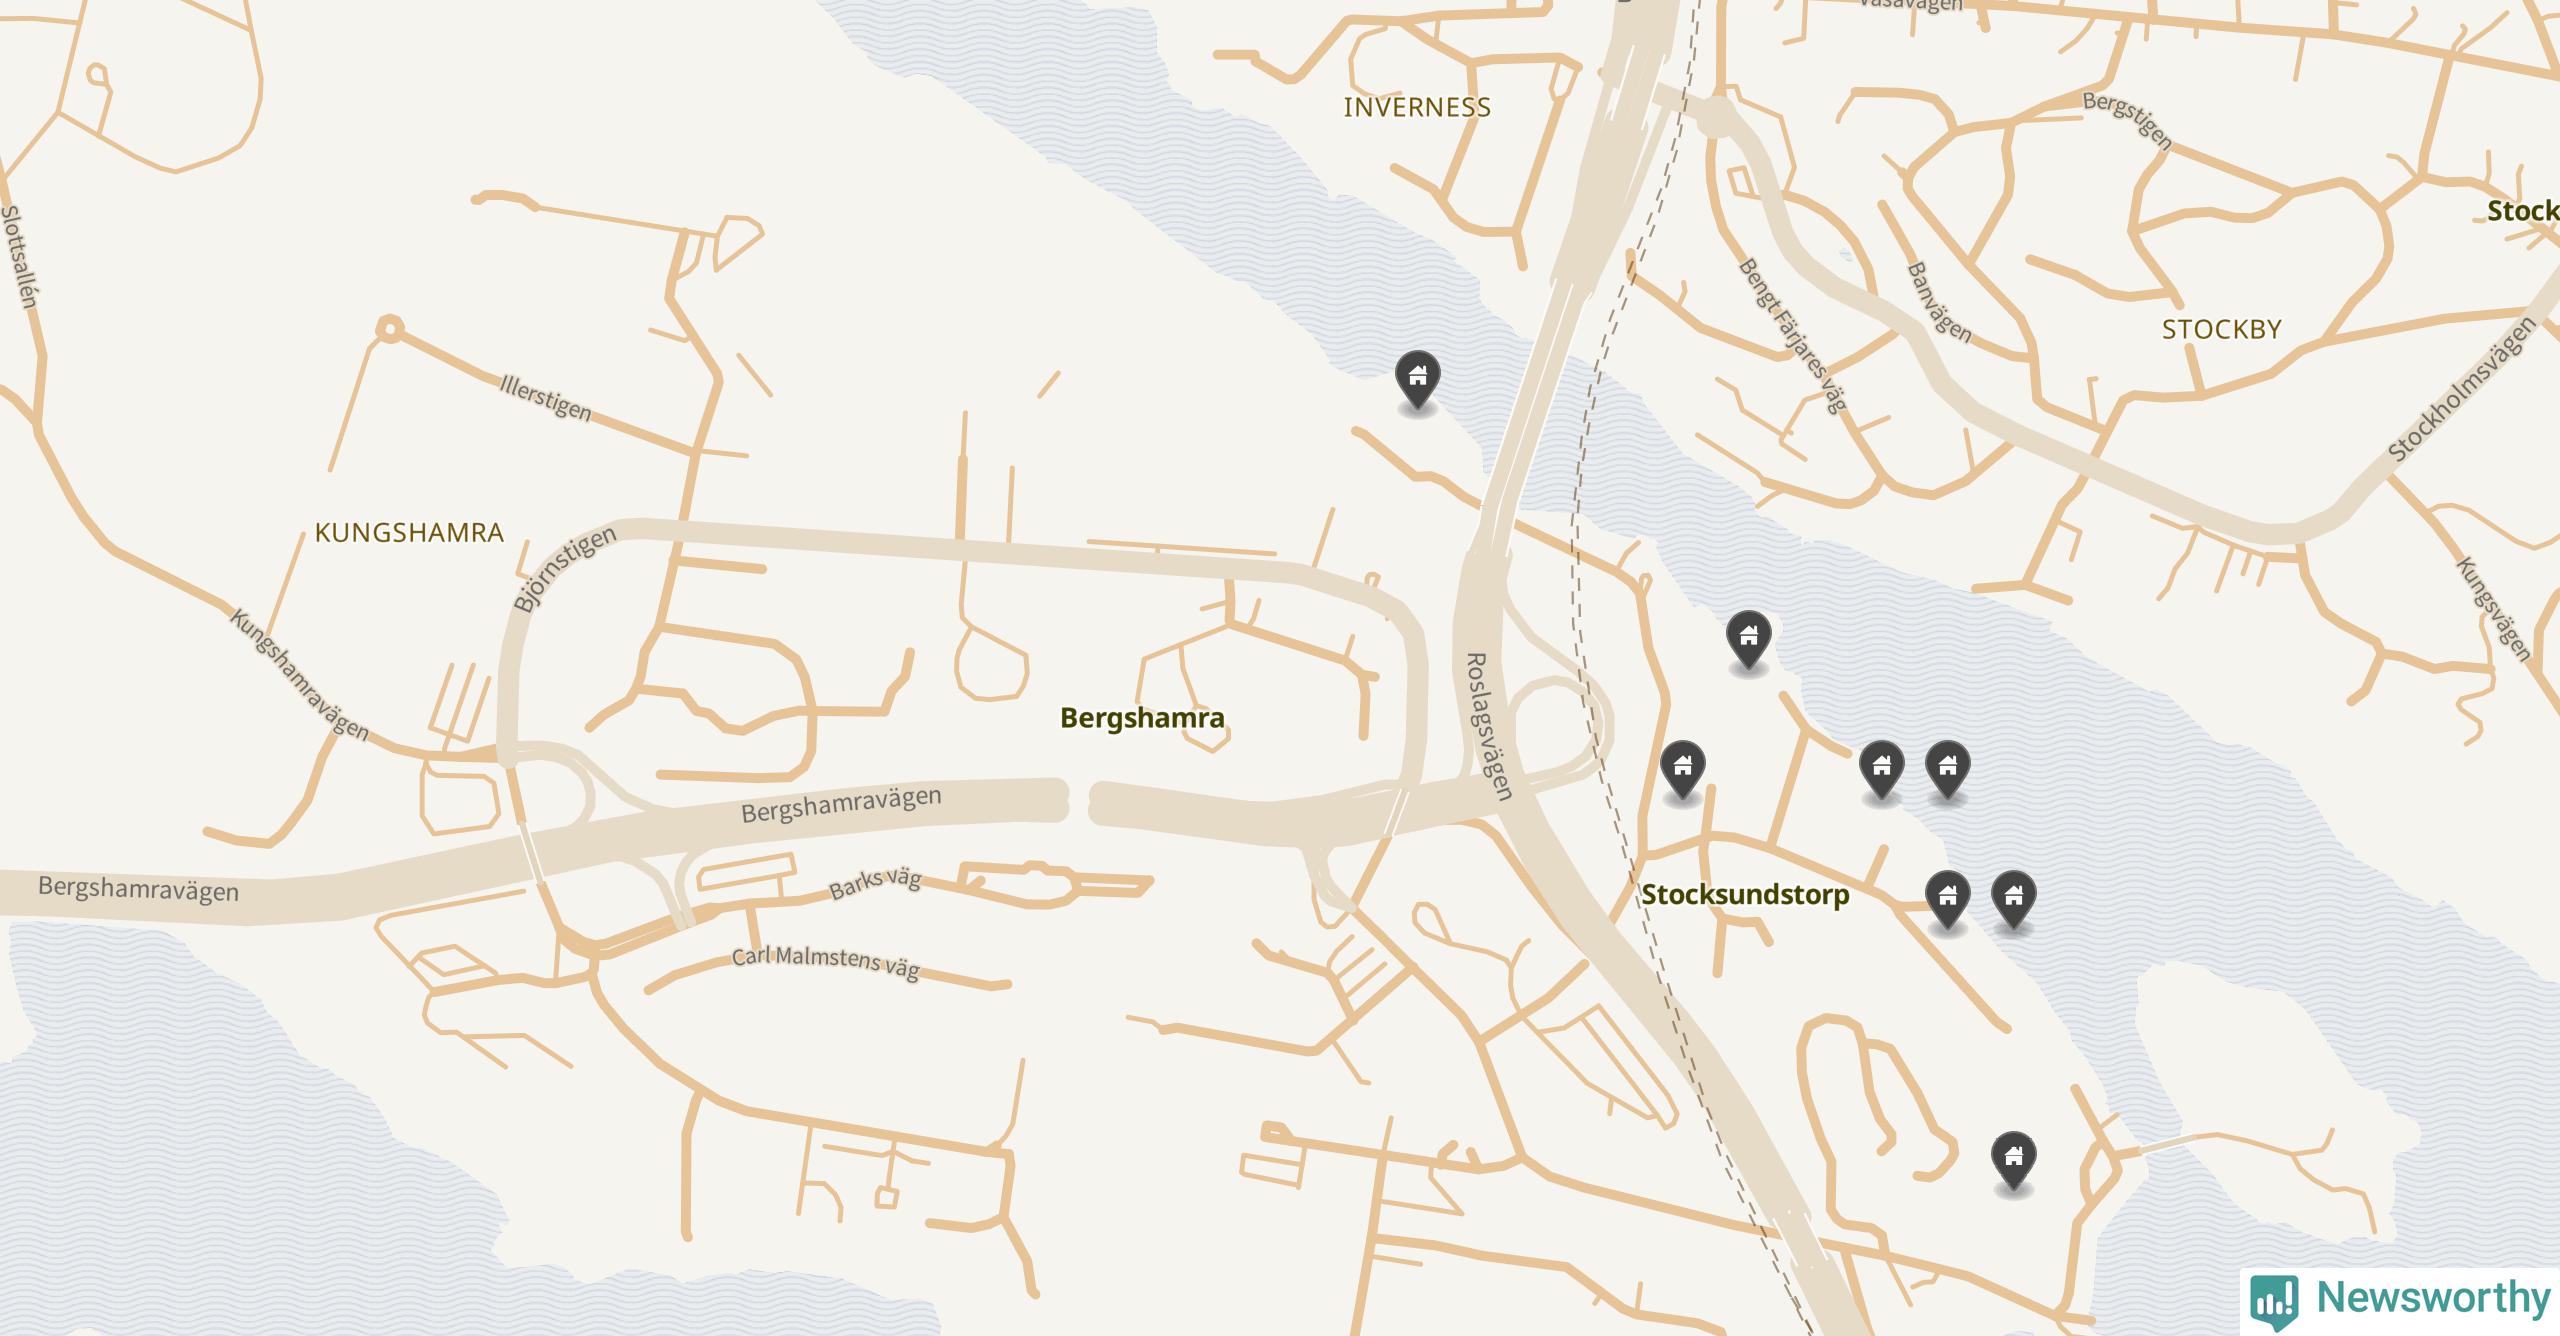This screenshot has height=1336, width=2560.
Task: Select the Barks väg street label
Action: (875, 882)
